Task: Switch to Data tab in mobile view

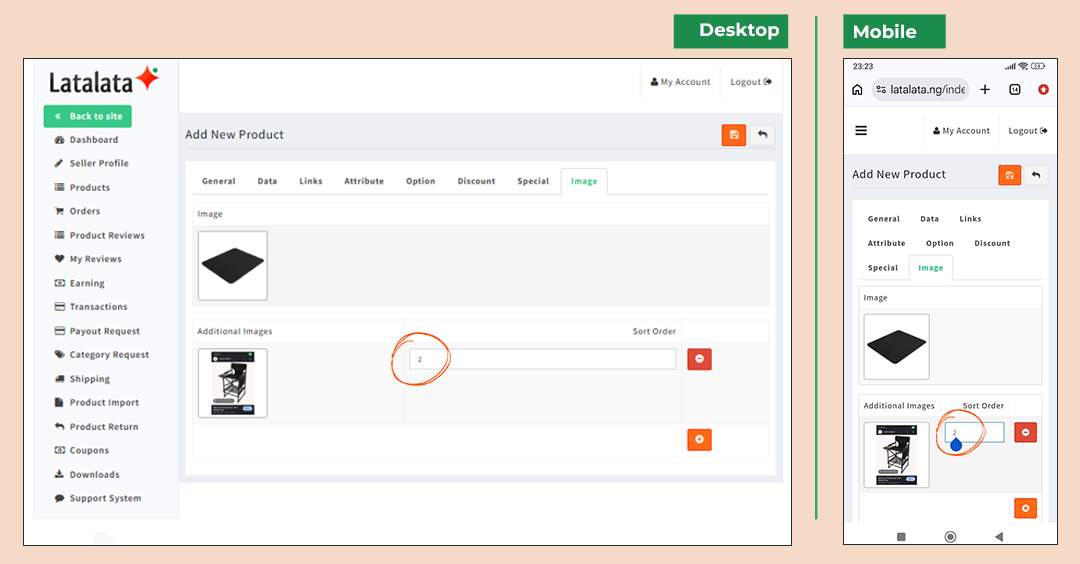Action: point(929,219)
